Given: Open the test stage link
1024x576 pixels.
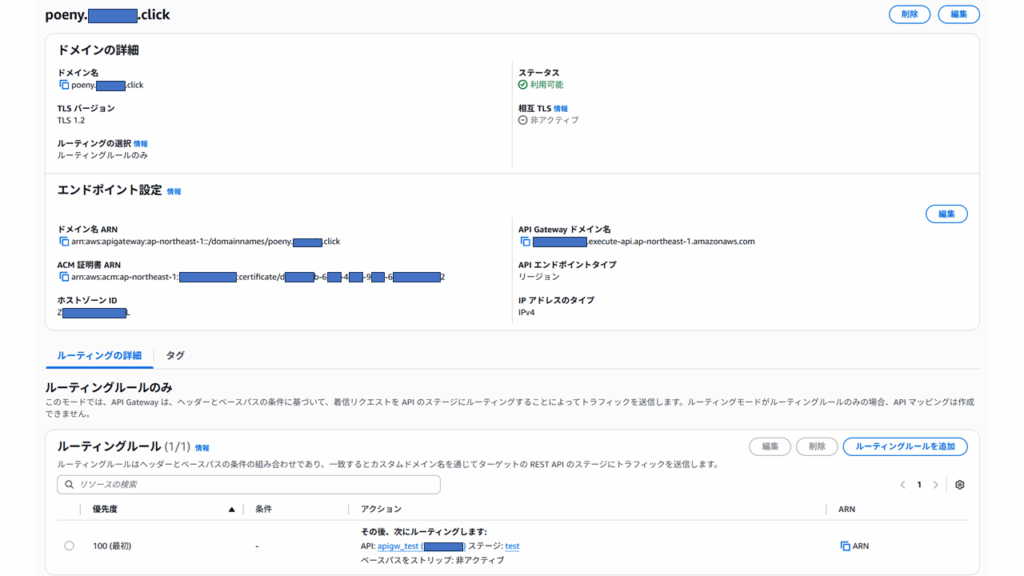Looking at the screenshot, I should pyautogui.click(x=512, y=546).
